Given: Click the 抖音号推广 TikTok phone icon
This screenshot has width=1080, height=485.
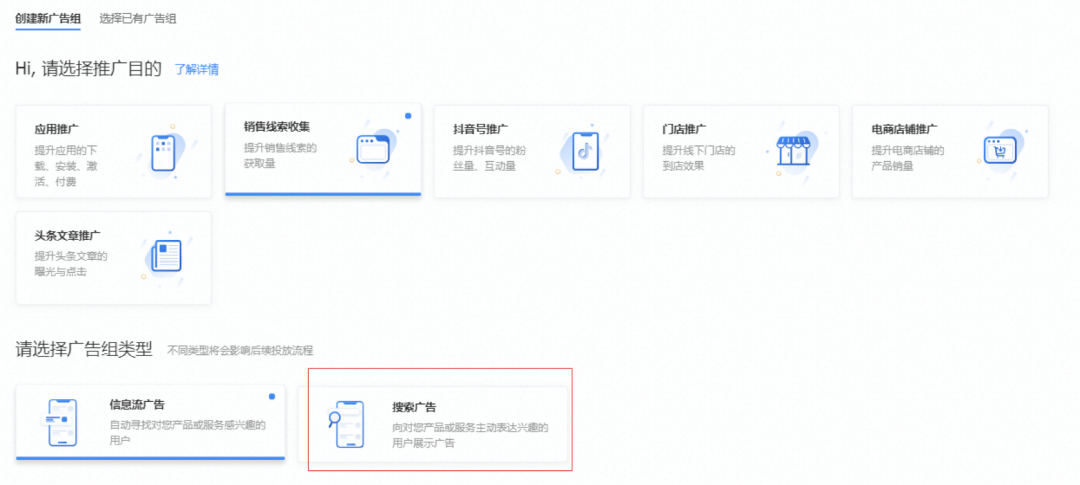Looking at the screenshot, I should pos(584,151).
